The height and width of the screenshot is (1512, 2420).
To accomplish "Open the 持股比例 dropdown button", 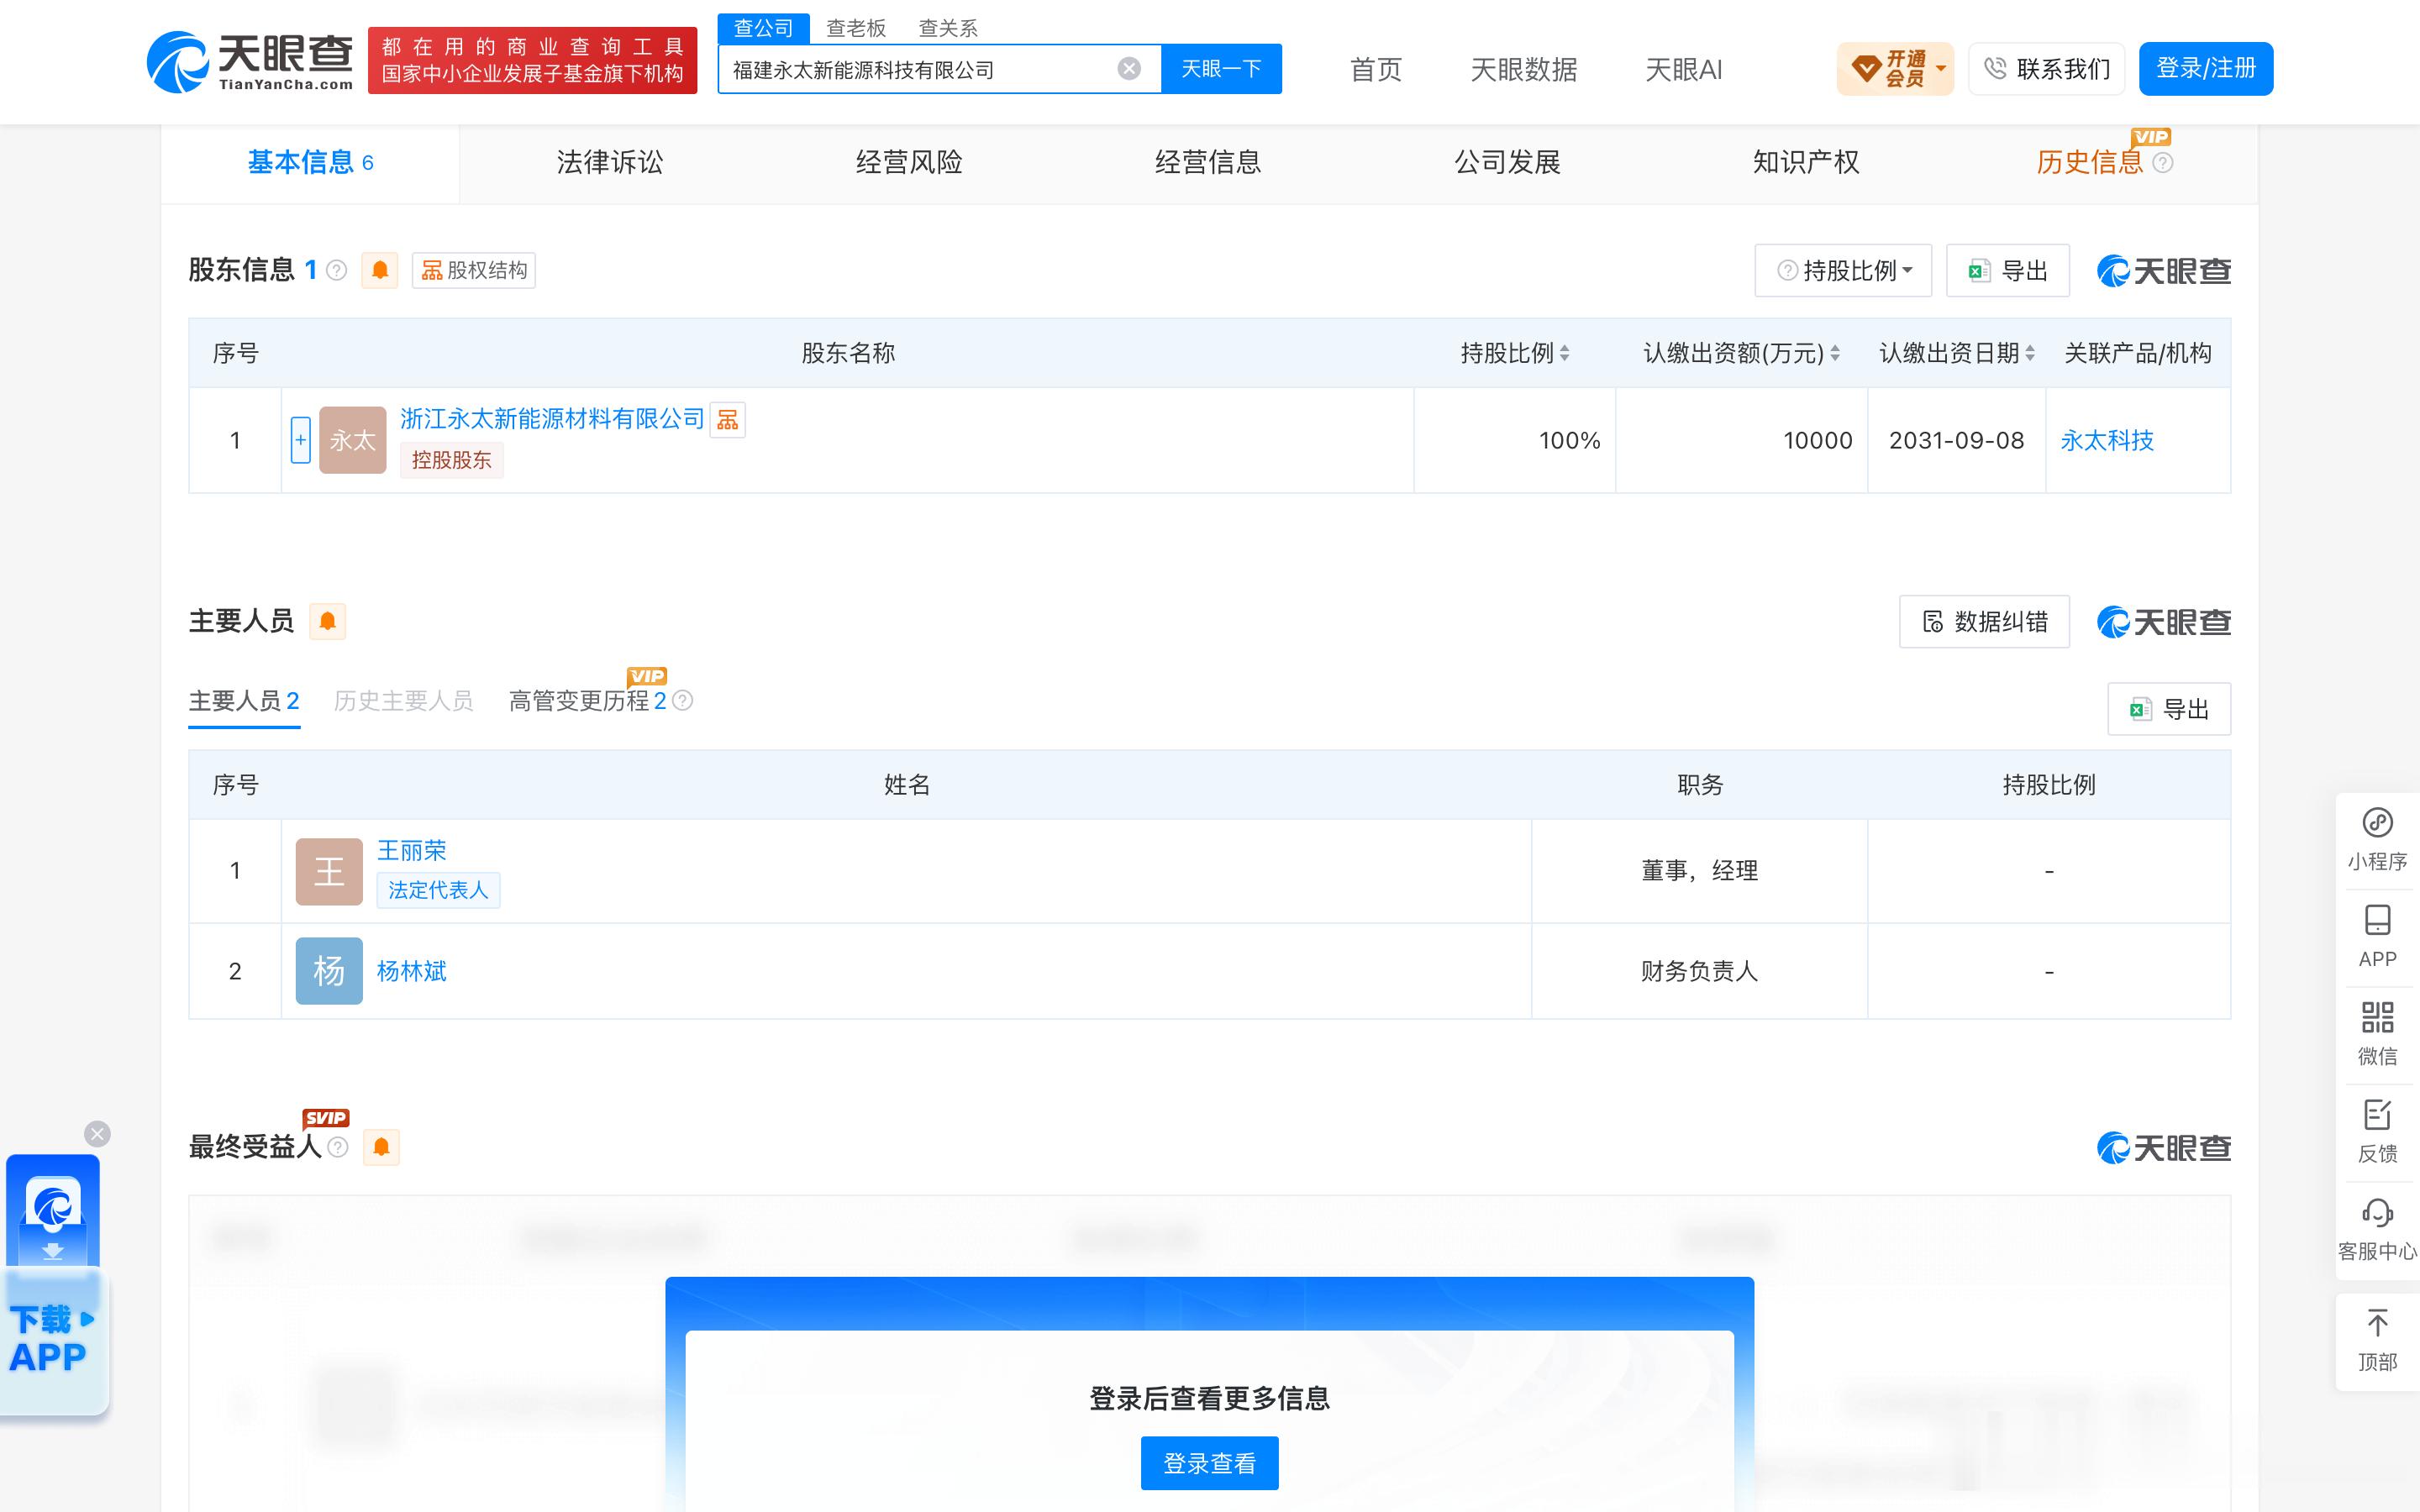I will pyautogui.click(x=1843, y=270).
